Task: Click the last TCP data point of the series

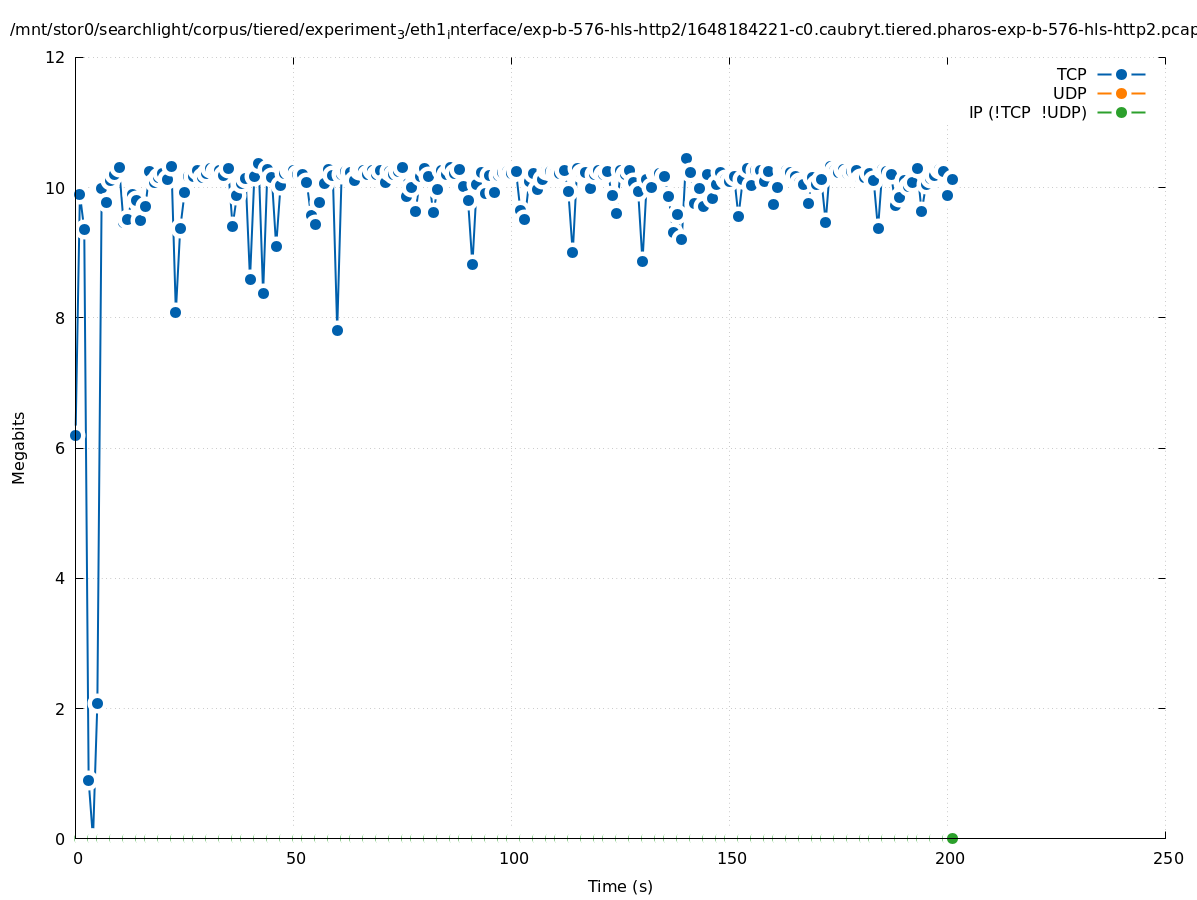Action: [x=952, y=179]
